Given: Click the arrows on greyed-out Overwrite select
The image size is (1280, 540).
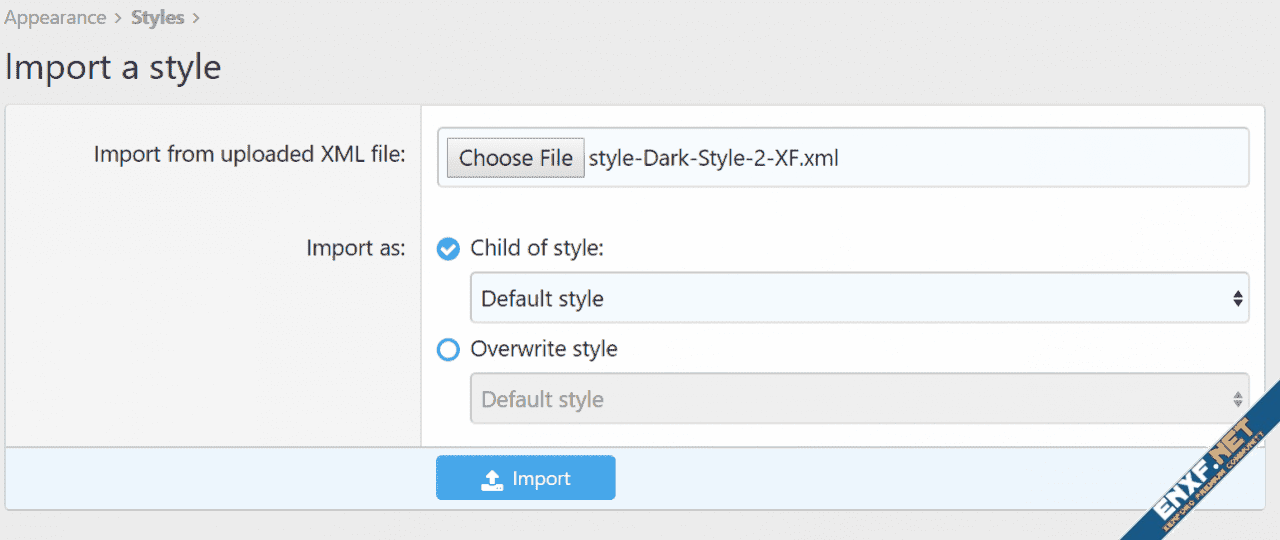Looking at the screenshot, I should point(1238,399).
